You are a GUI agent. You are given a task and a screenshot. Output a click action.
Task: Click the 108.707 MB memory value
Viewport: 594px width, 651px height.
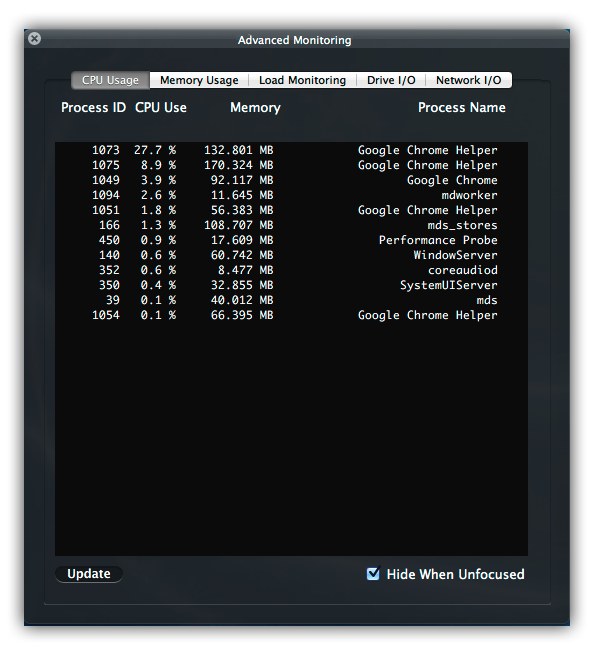[238, 225]
